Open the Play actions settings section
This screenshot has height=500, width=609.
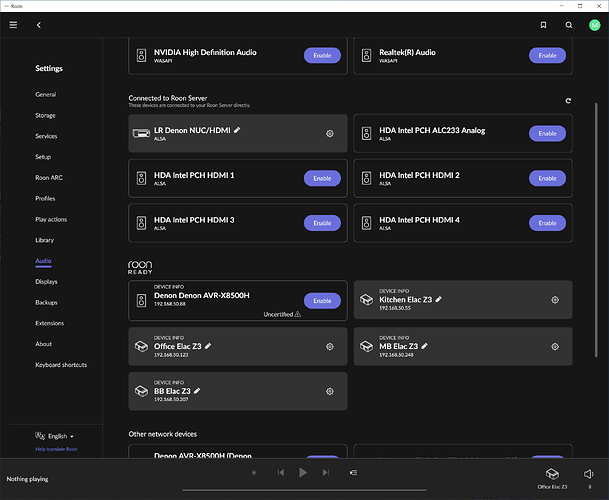point(51,220)
